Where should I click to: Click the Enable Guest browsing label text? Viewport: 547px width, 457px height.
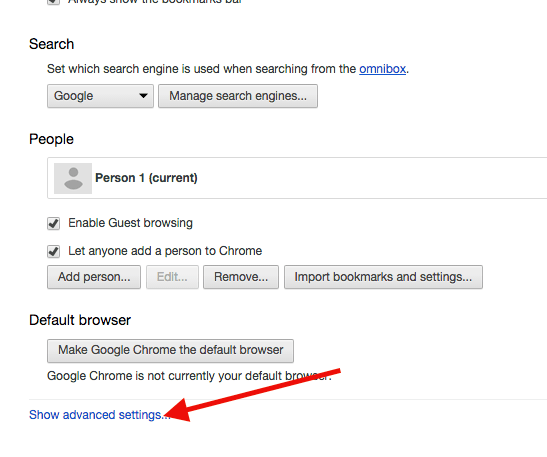(130, 223)
